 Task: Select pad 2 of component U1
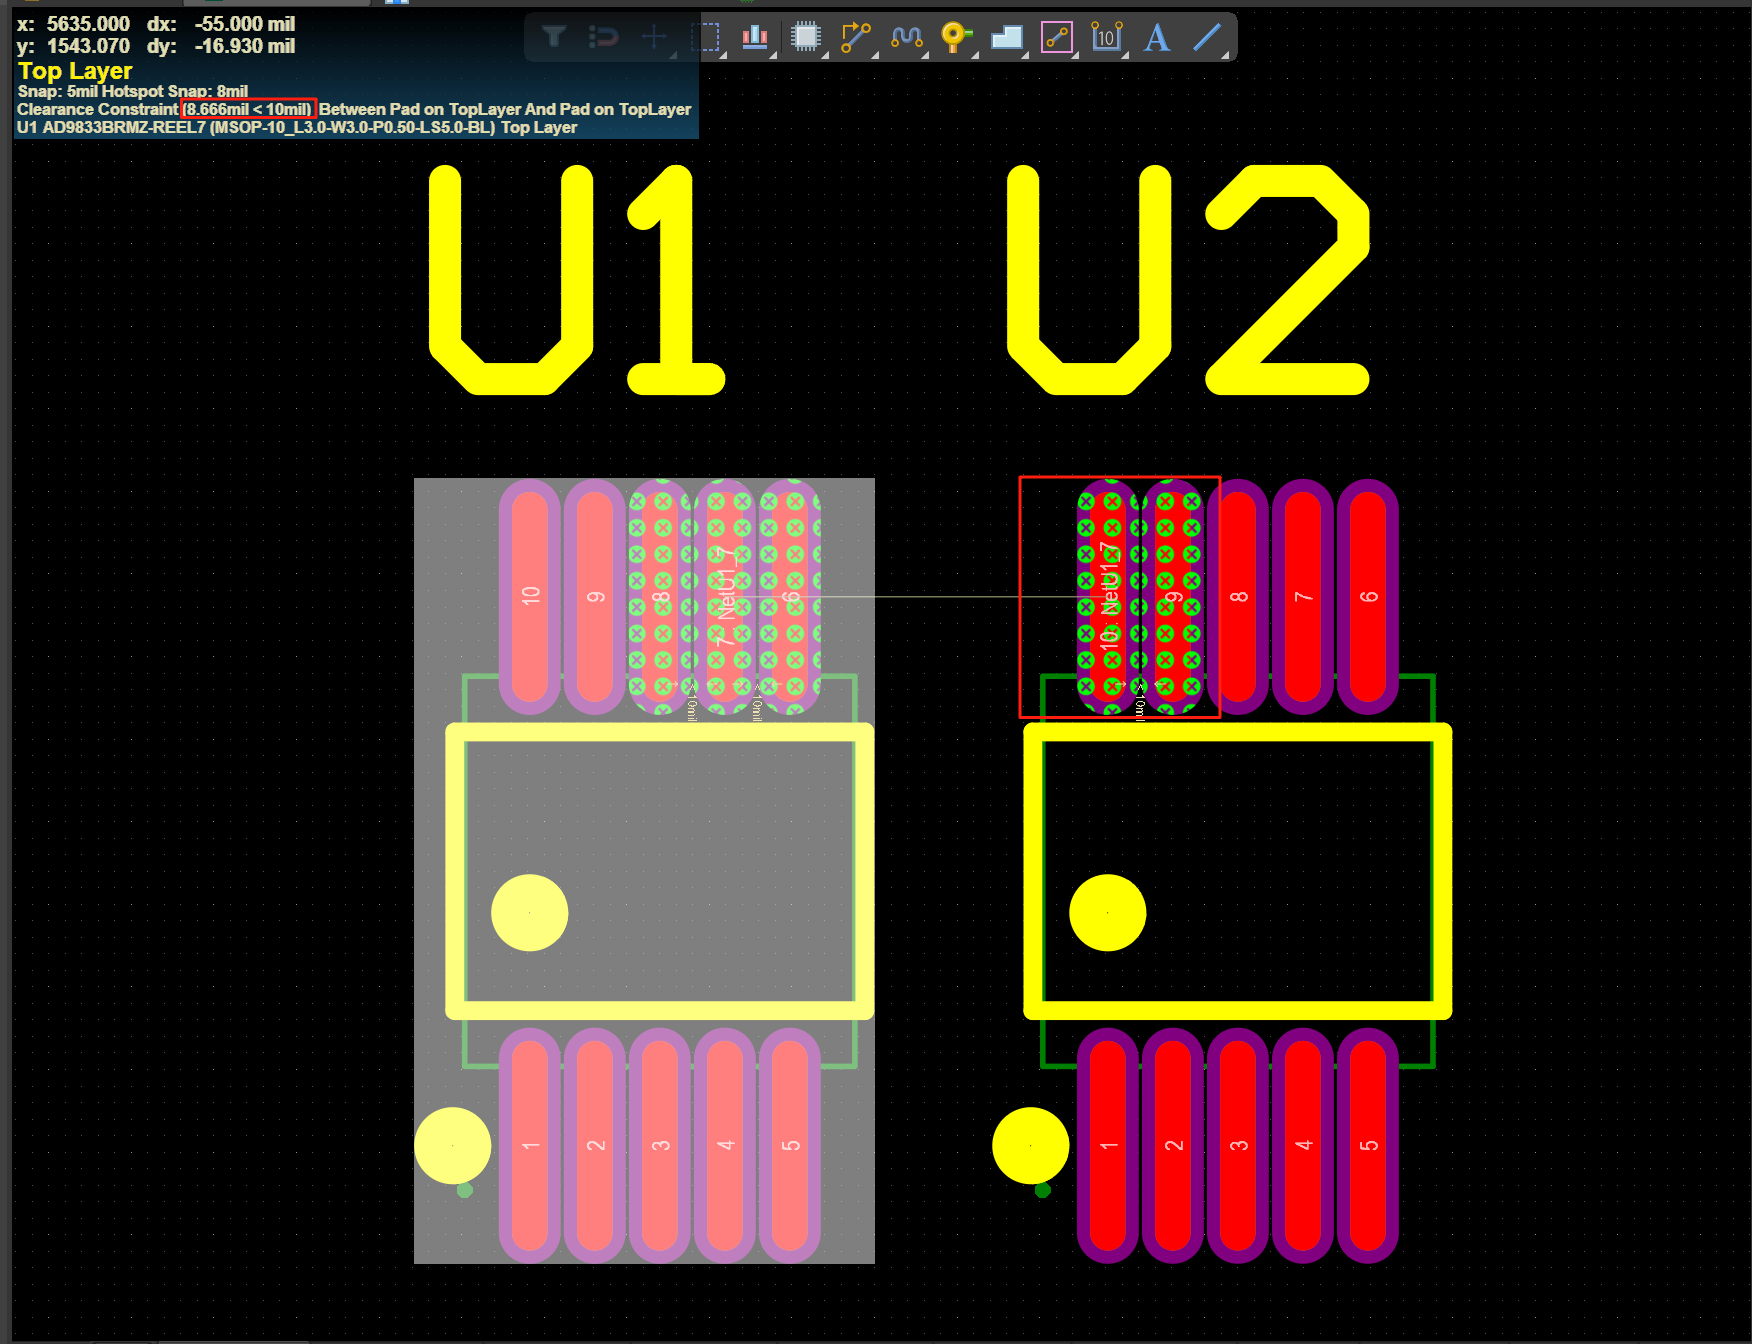pyautogui.click(x=595, y=1146)
